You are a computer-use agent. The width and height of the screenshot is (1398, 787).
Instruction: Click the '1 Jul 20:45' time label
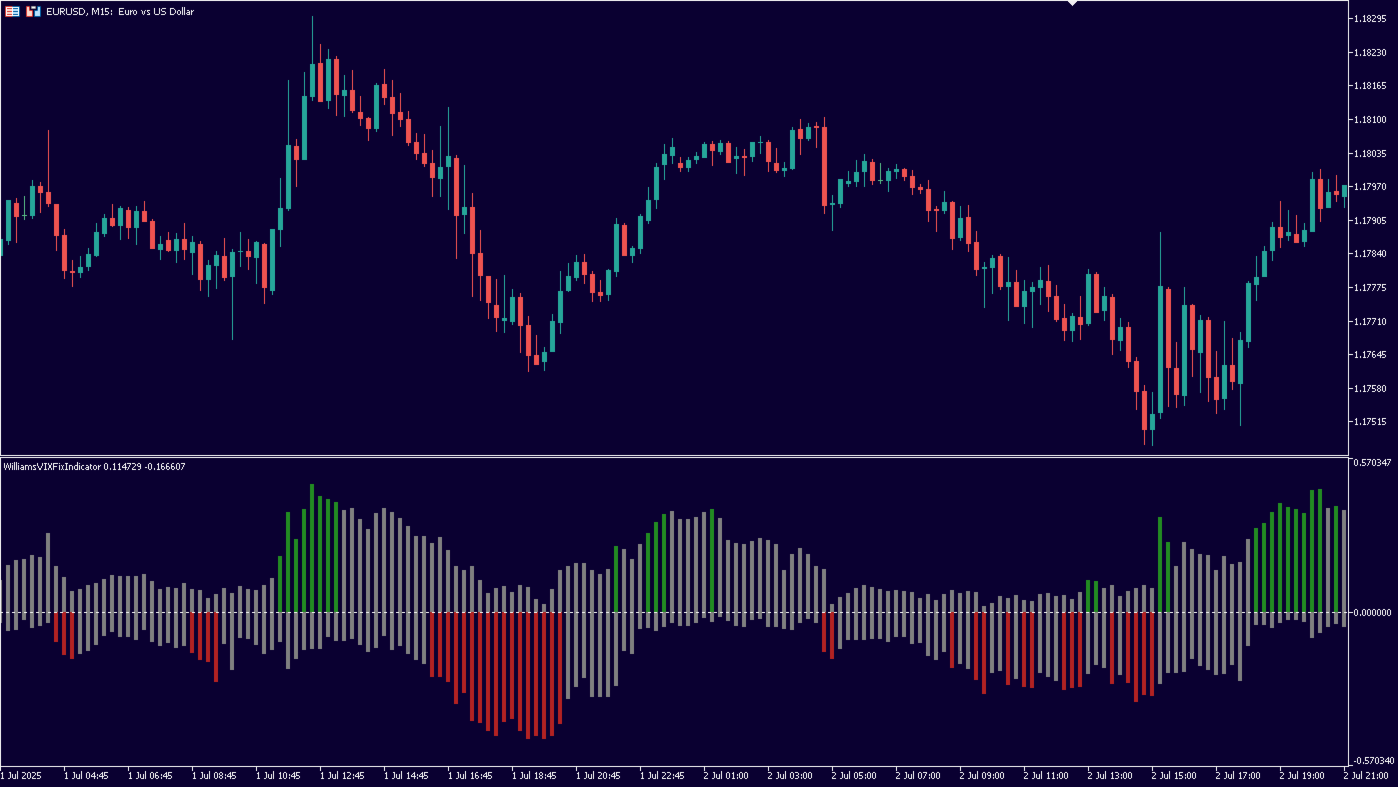pyautogui.click(x=598, y=776)
